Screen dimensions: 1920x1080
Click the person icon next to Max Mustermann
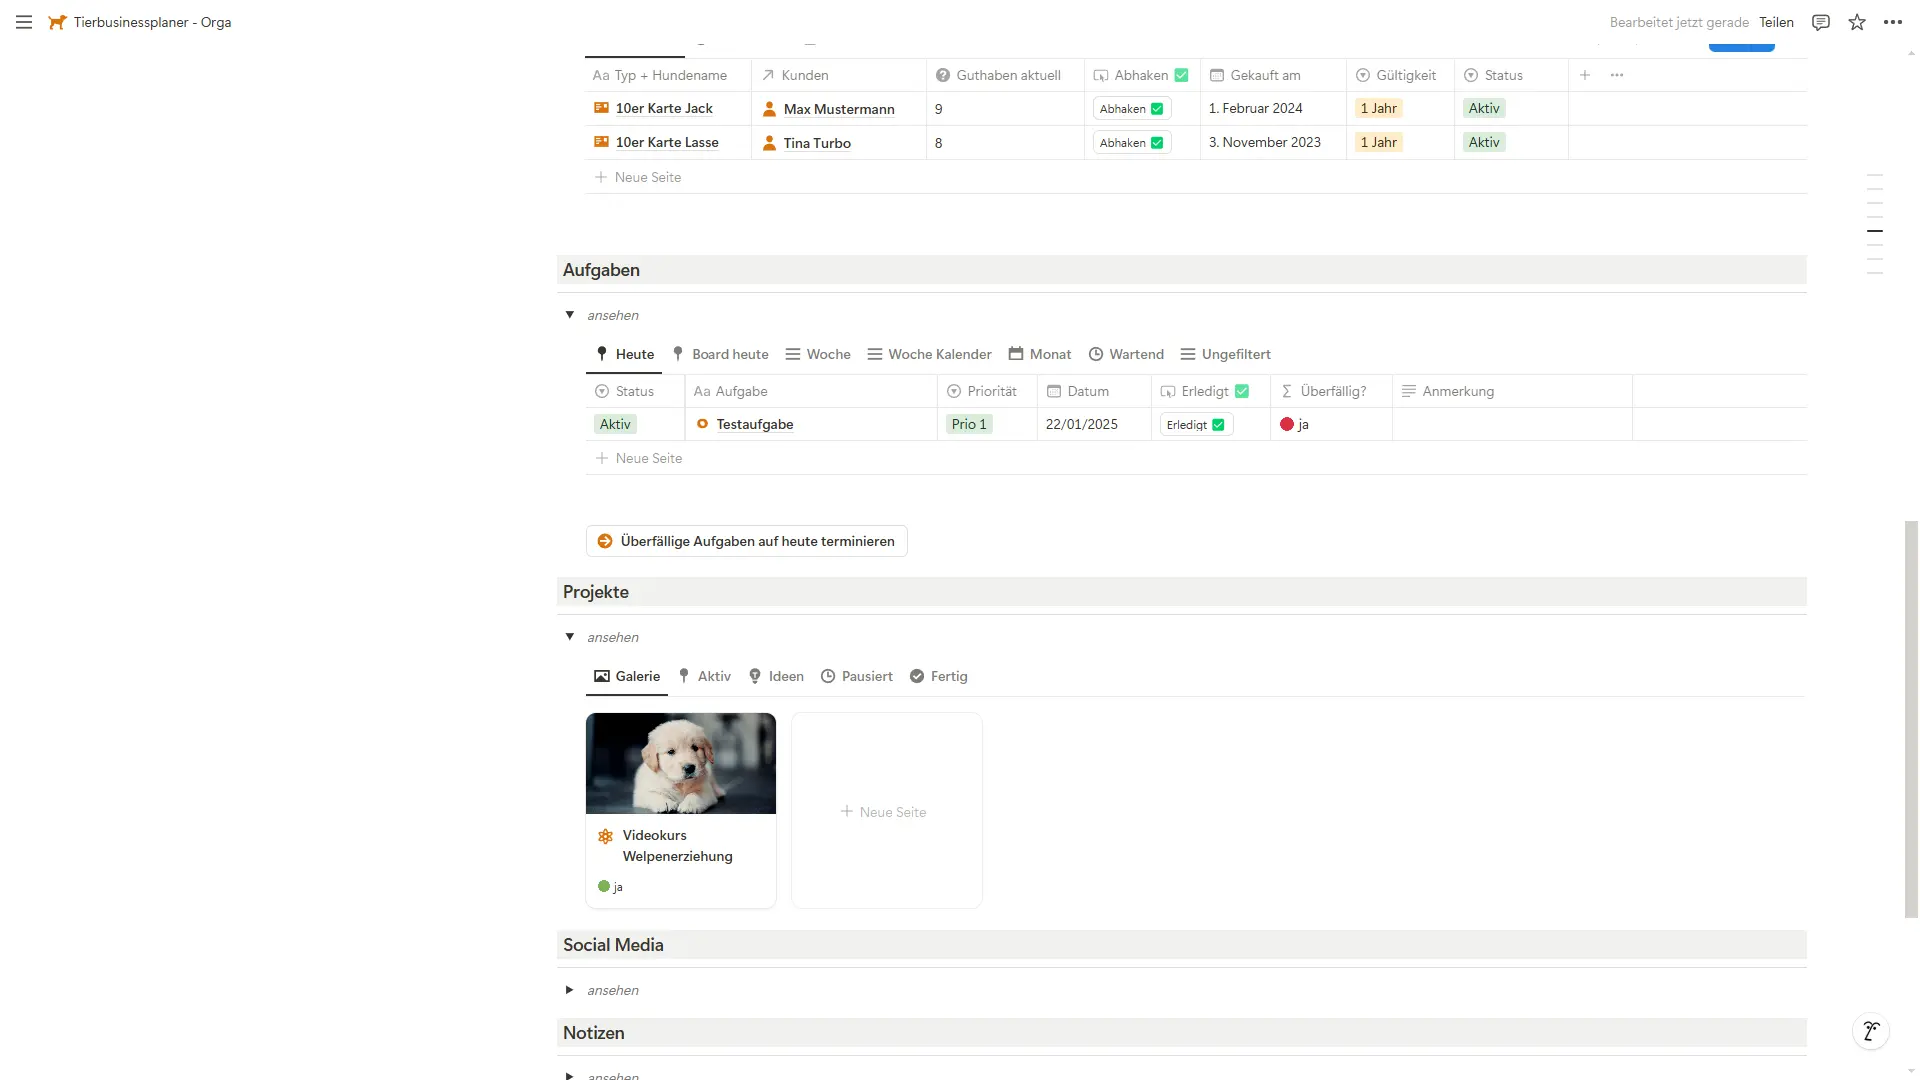[769, 109]
